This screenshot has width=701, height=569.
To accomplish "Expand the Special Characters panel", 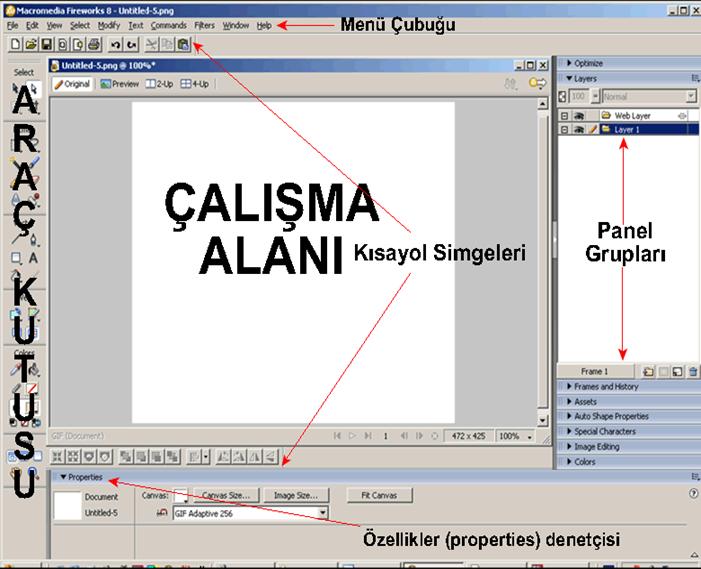I will pyautogui.click(x=569, y=431).
